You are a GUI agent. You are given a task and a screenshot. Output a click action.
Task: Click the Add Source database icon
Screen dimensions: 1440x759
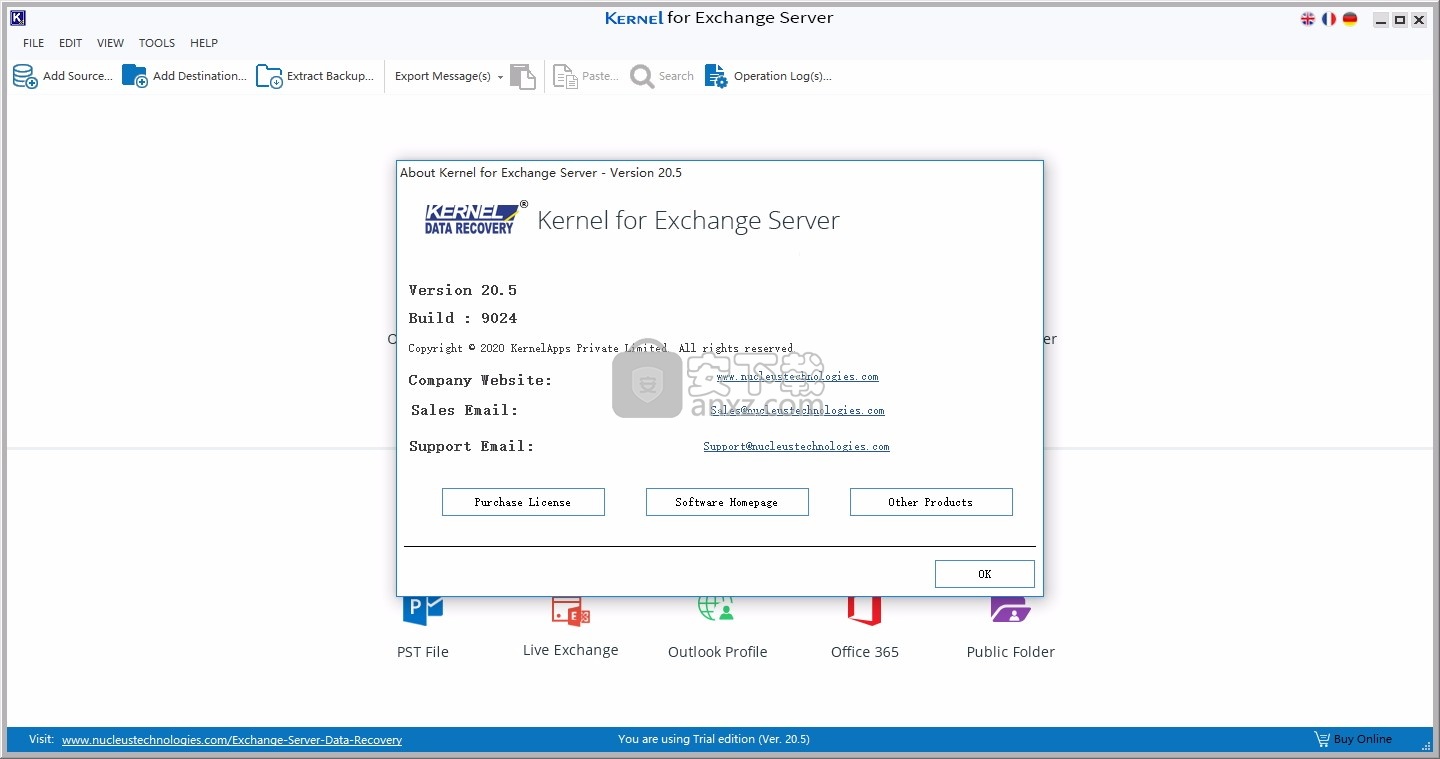pyautogui.click(x=25, y=76)
